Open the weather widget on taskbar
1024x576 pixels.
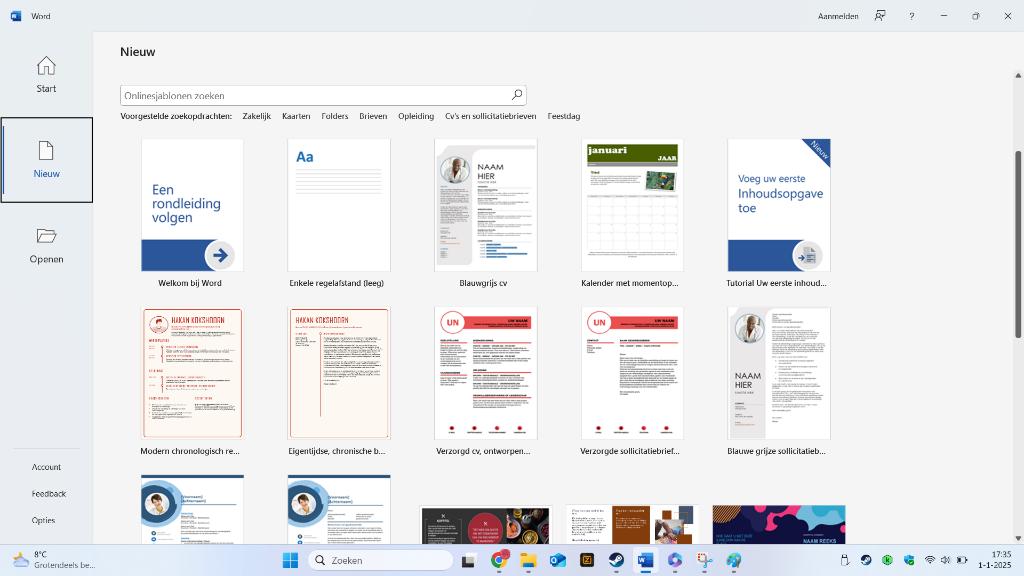54,560
